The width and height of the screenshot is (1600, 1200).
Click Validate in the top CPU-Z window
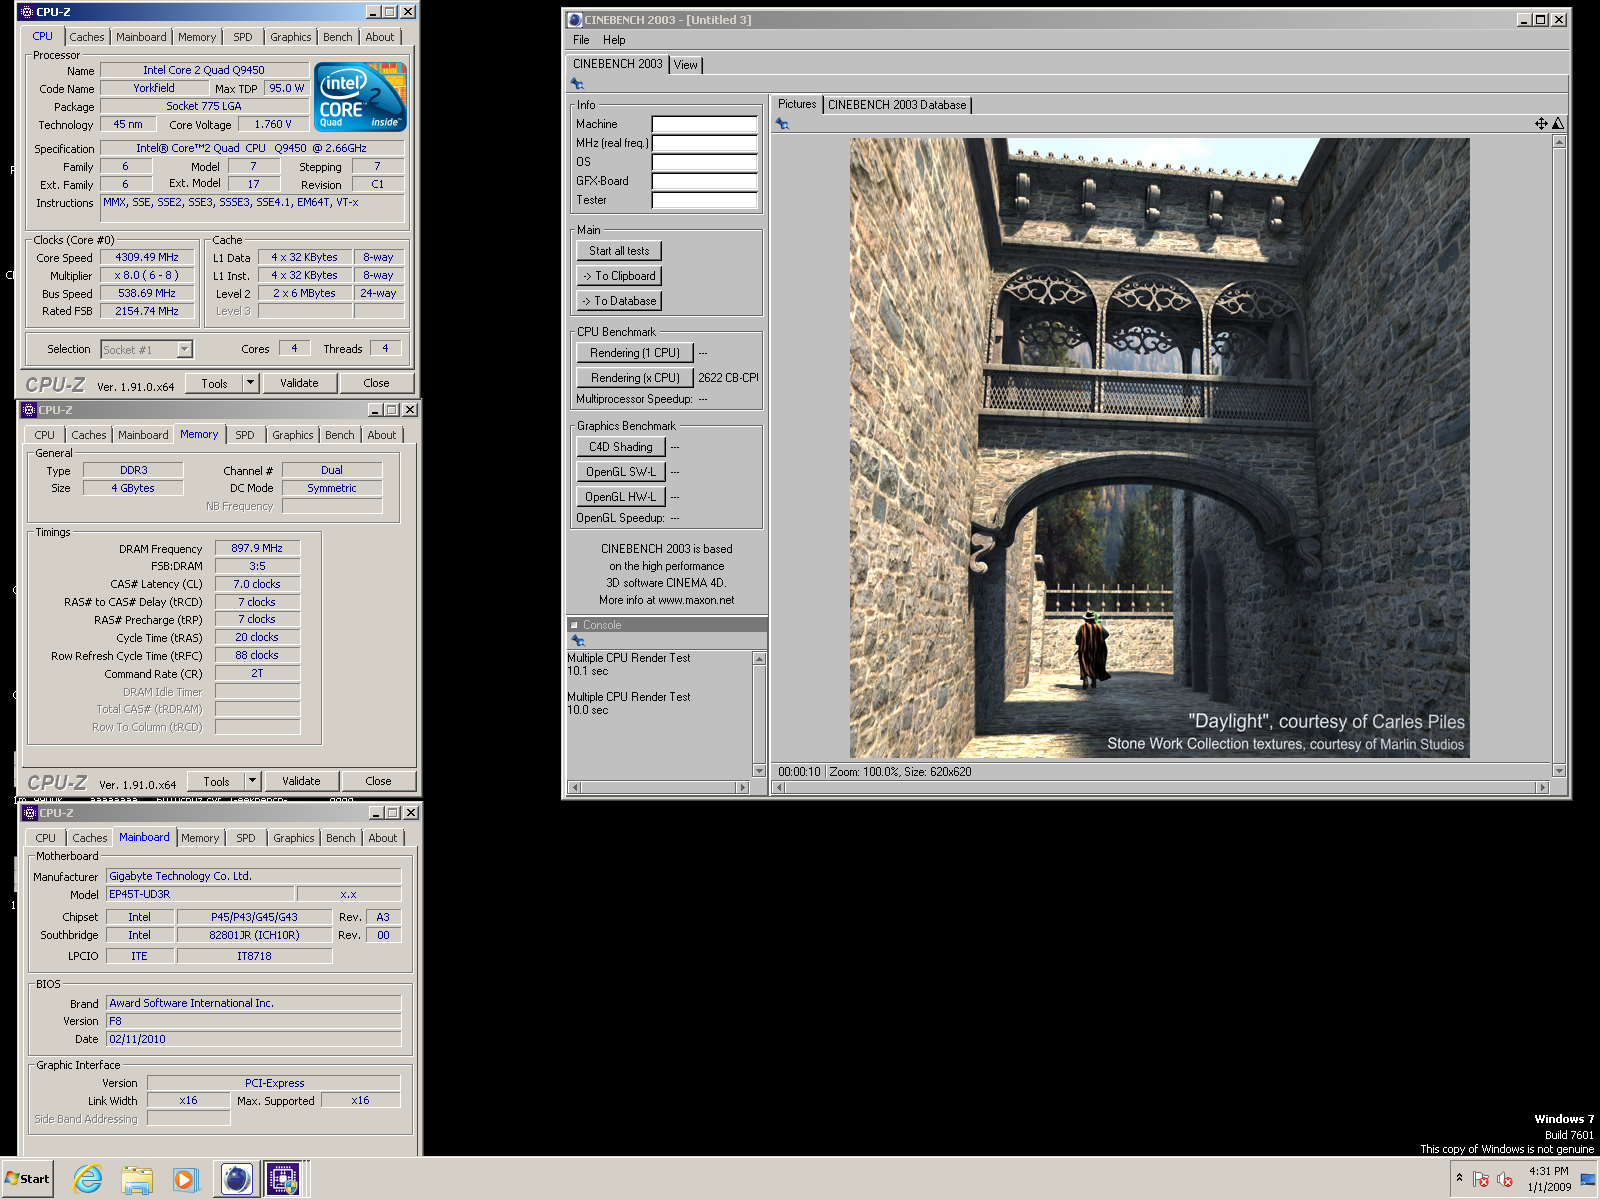tap(299, 383)
